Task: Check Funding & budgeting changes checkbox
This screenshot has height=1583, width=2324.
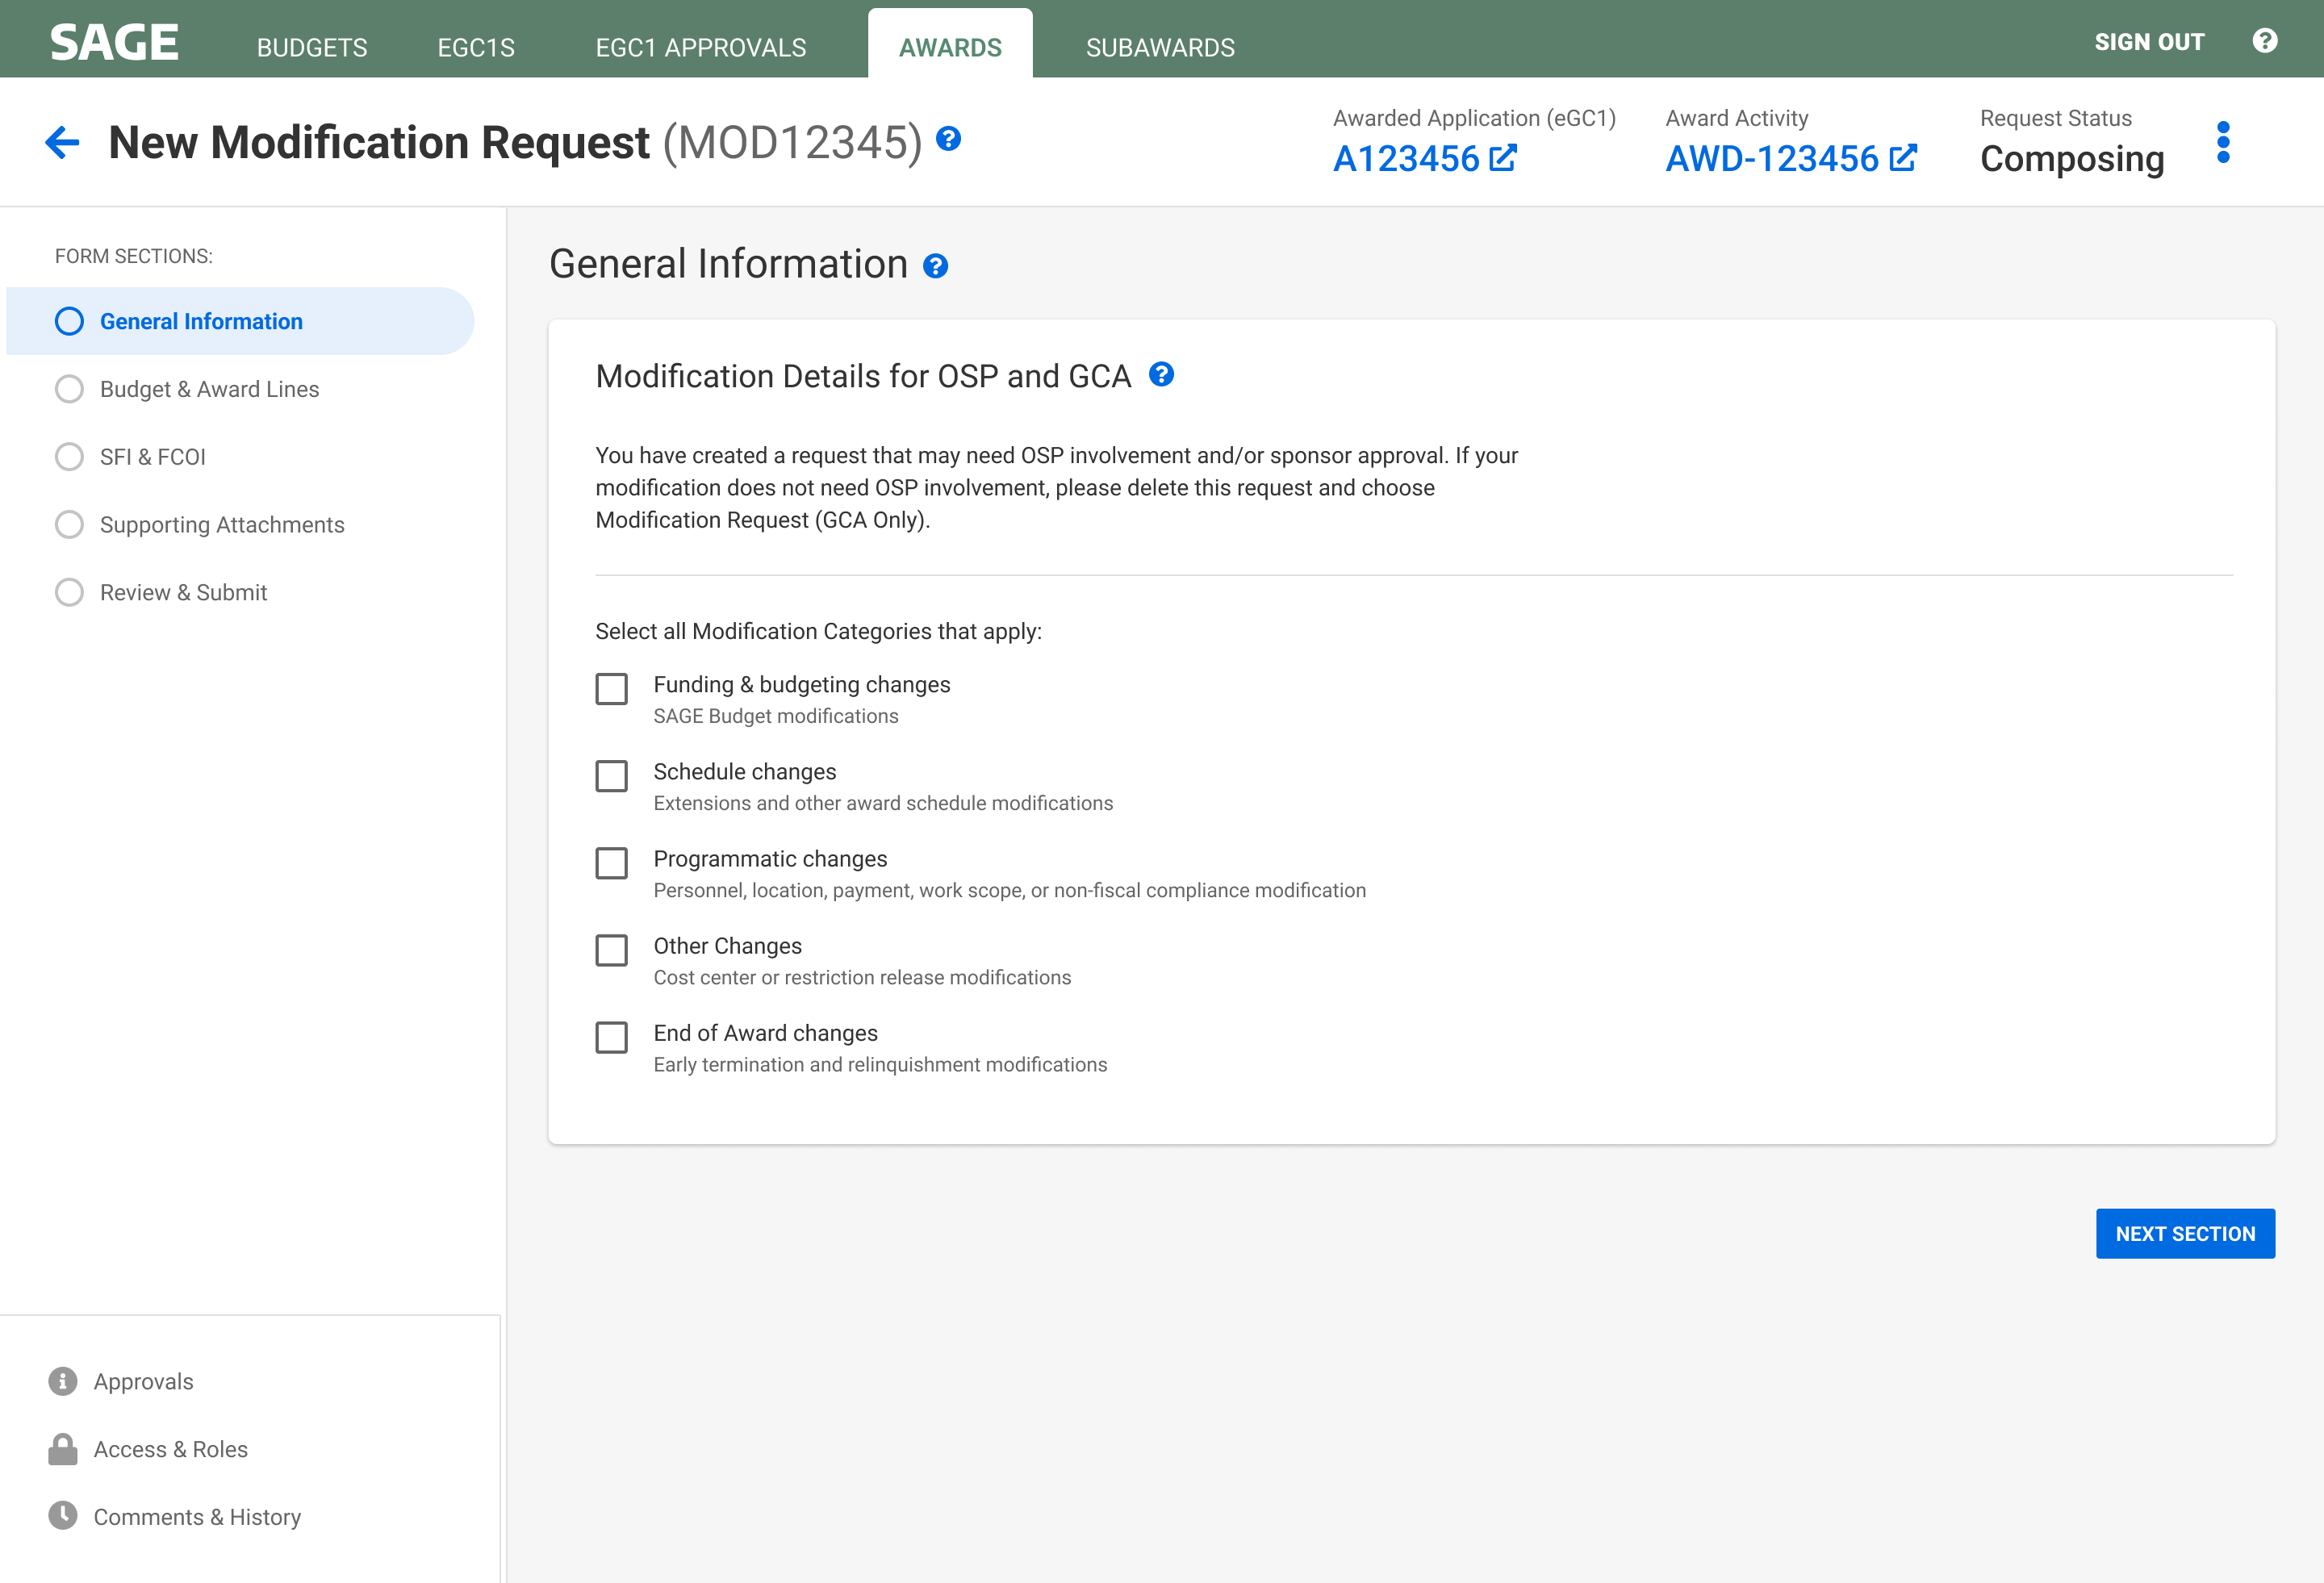Action: [611, 689]
